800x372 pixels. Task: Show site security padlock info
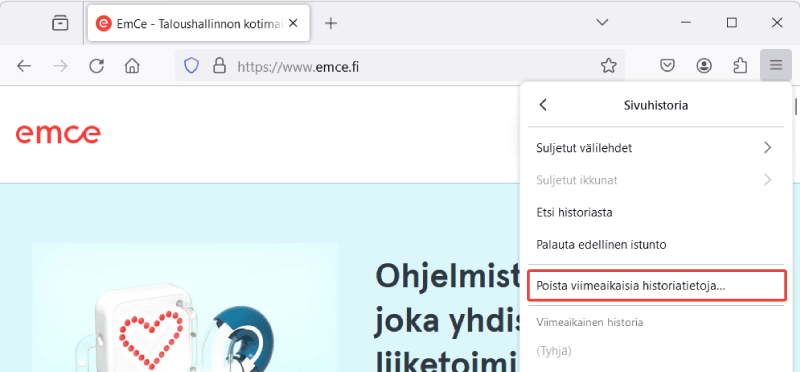[219, 65]
